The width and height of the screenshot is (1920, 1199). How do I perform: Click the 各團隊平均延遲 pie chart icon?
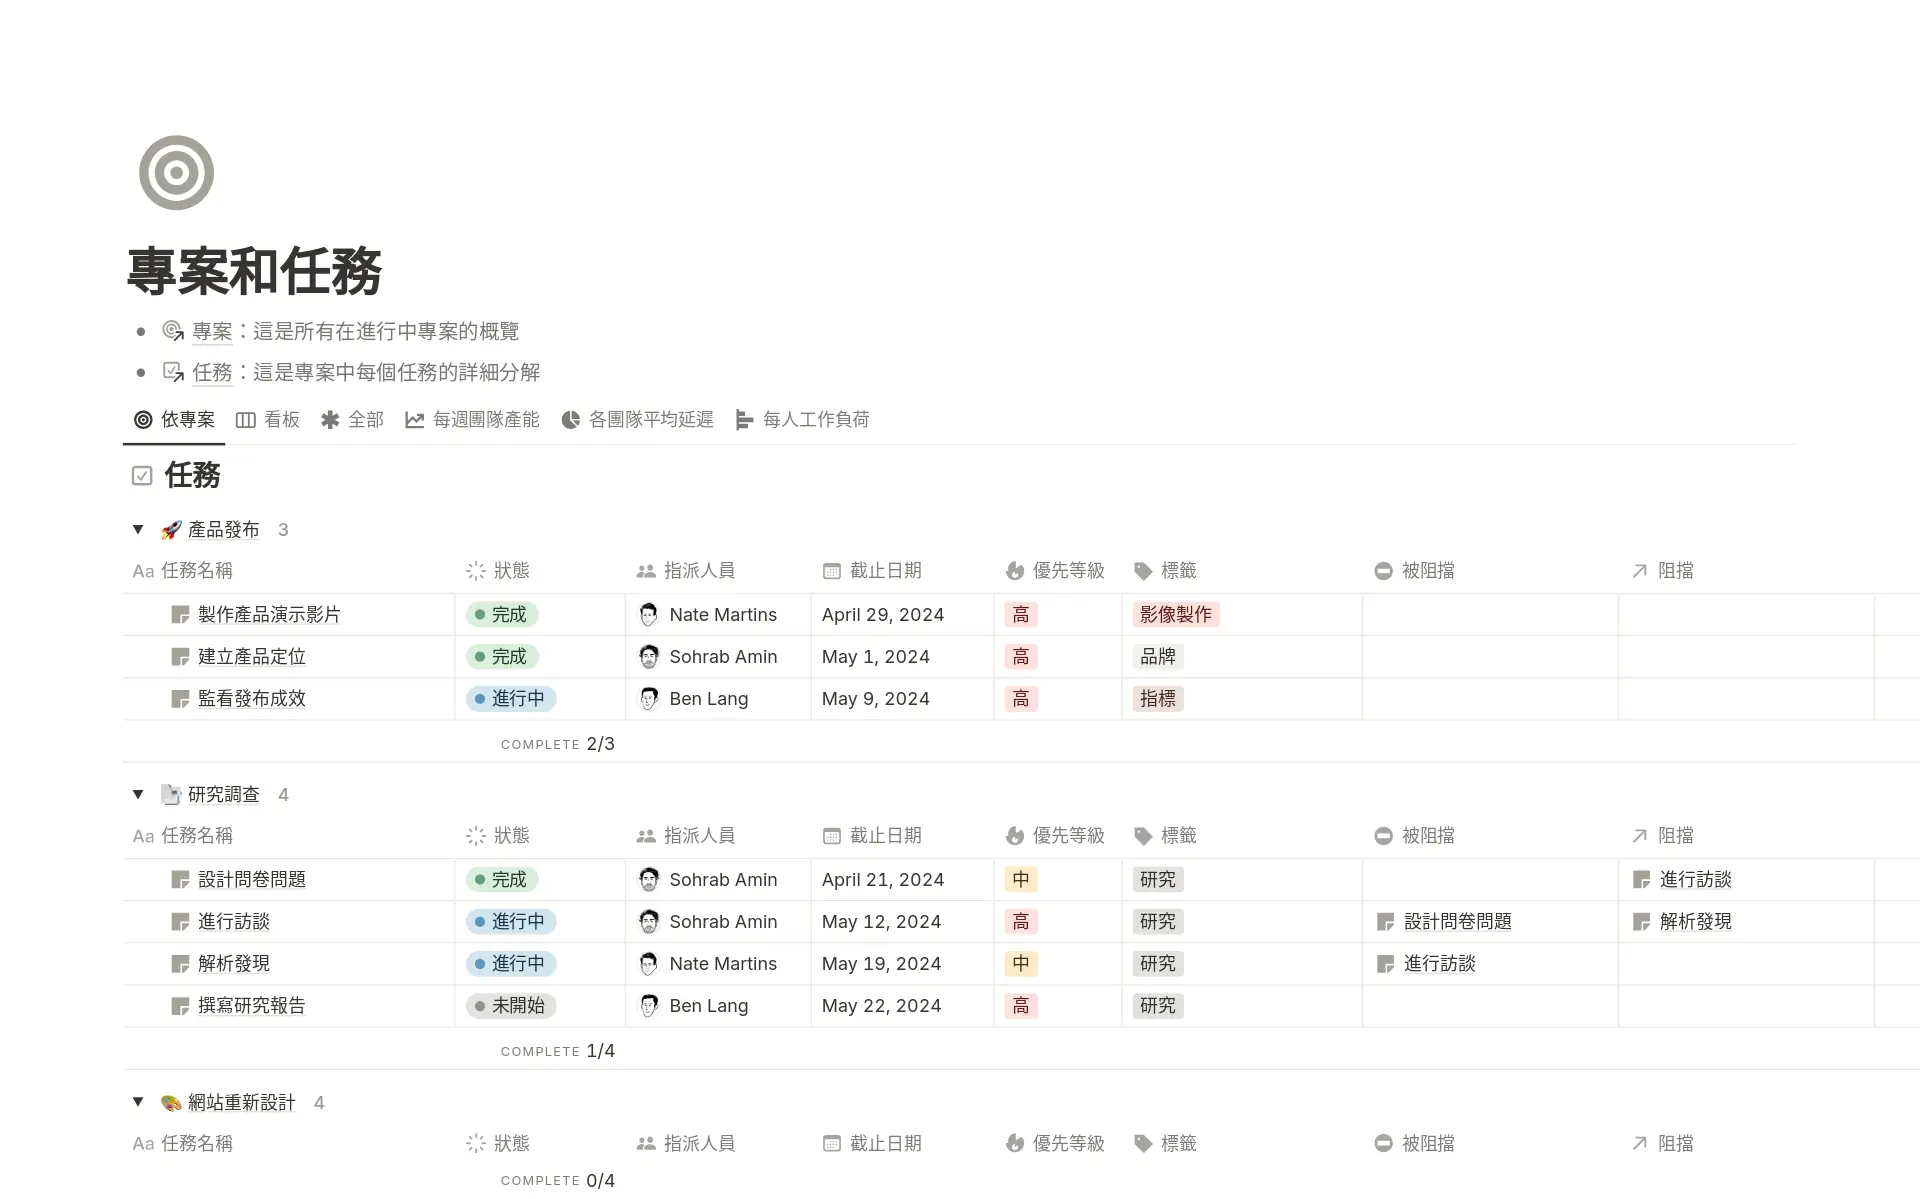571,419
